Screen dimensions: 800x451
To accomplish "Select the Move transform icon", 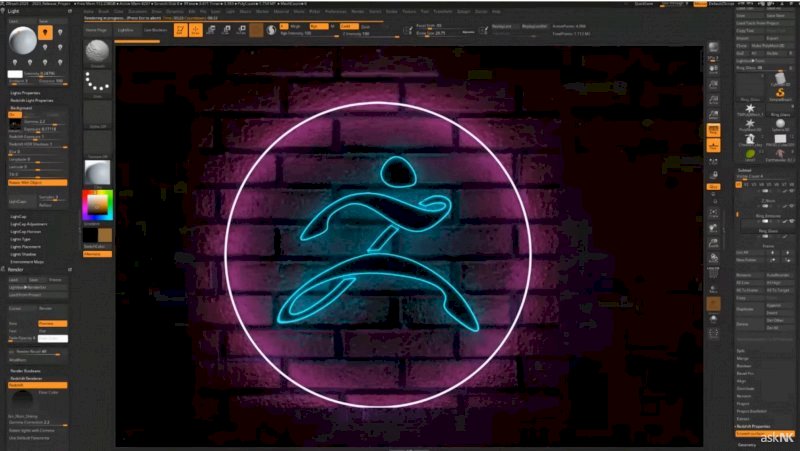I will (x=211, y=30).
